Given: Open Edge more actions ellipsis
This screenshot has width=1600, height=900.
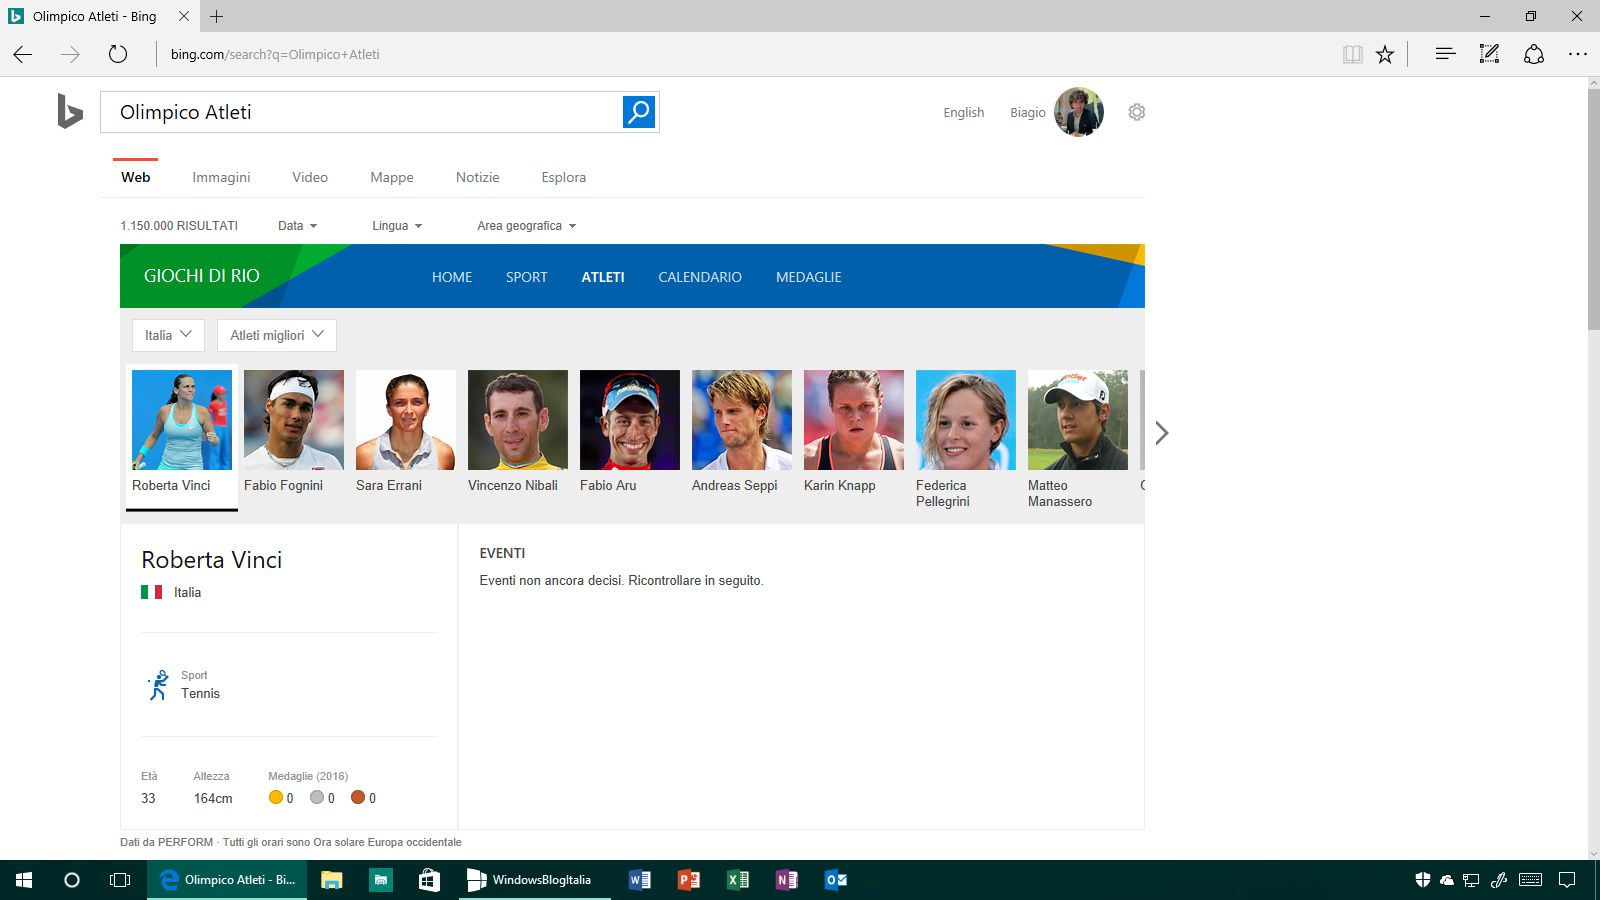Looking at the screenshot, I should point(1578,54).
